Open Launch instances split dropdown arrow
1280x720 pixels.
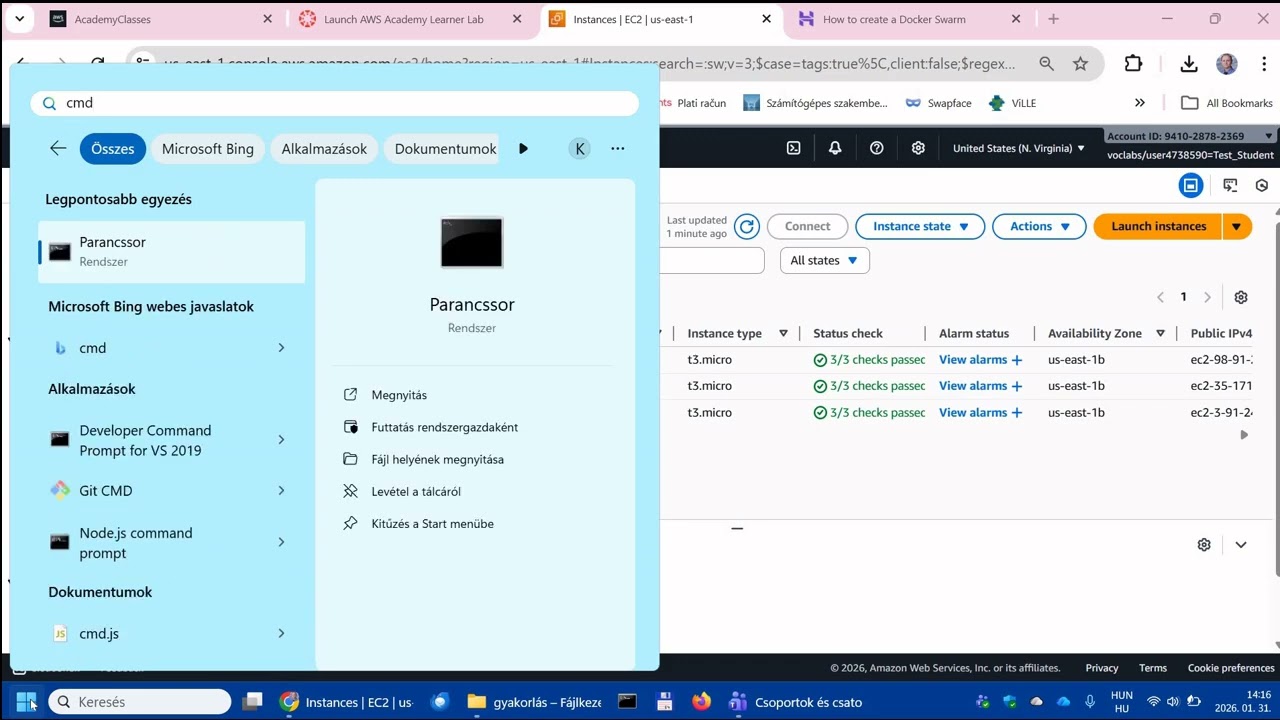pyautogui.click(x=1237, y=227)
